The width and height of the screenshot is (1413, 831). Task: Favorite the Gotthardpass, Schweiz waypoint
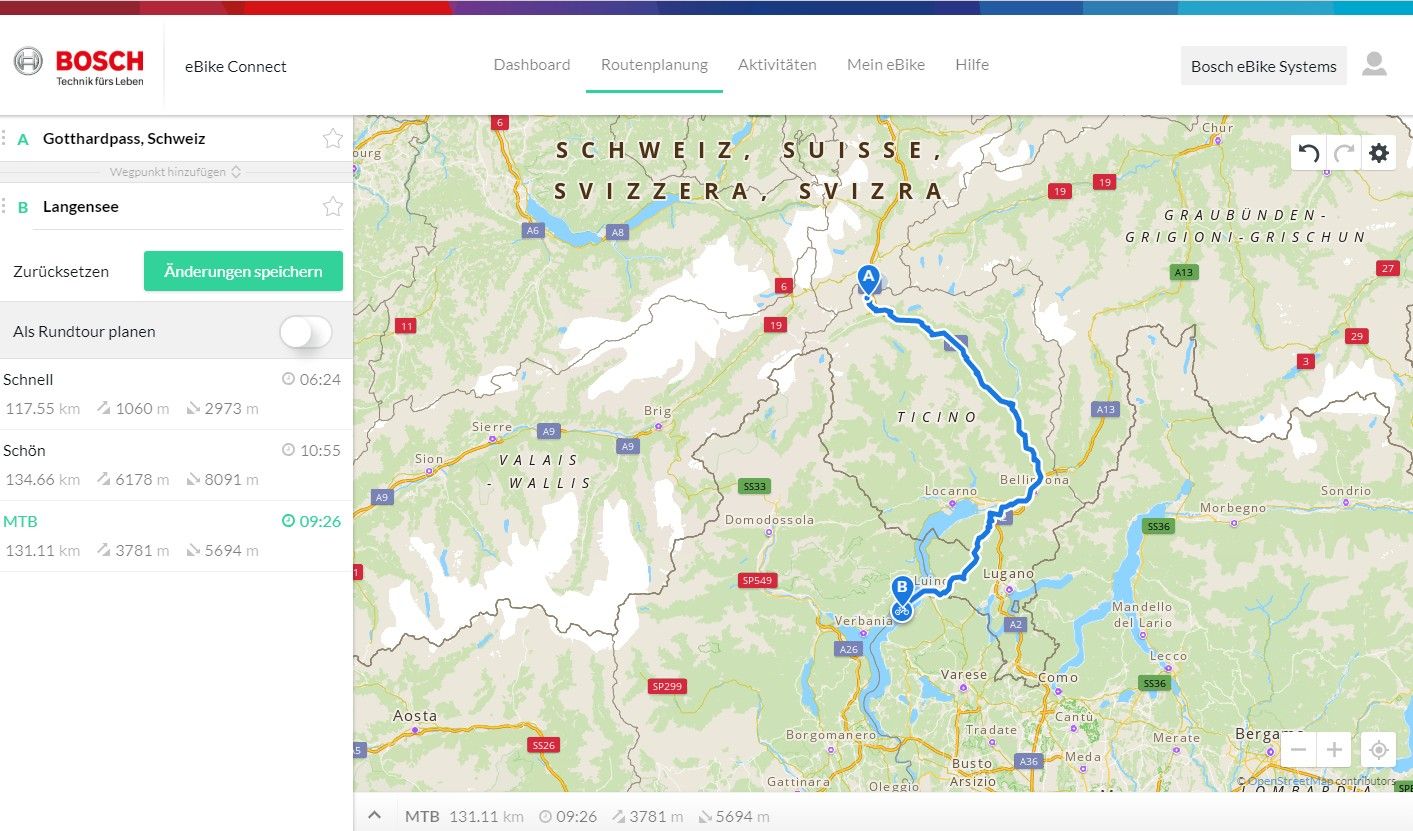pos(333,139)
